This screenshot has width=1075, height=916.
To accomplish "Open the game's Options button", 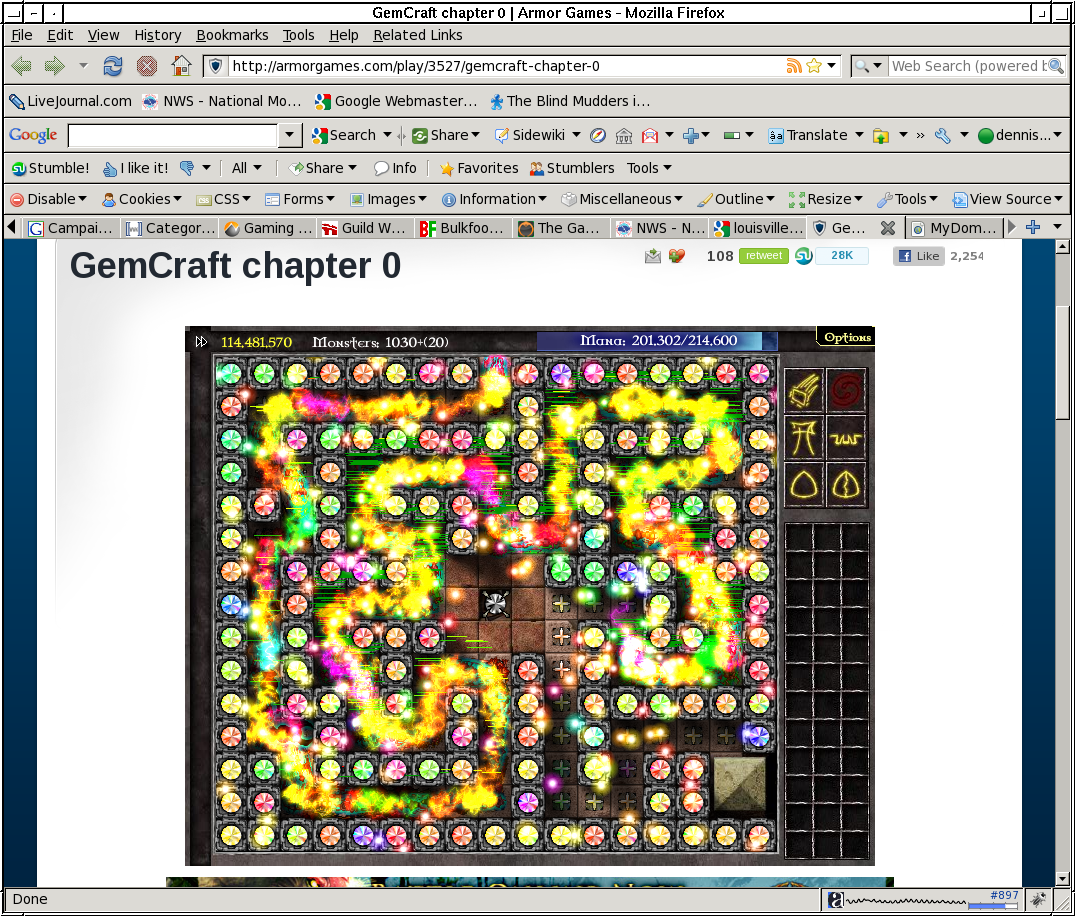I will tap(846, 338).
